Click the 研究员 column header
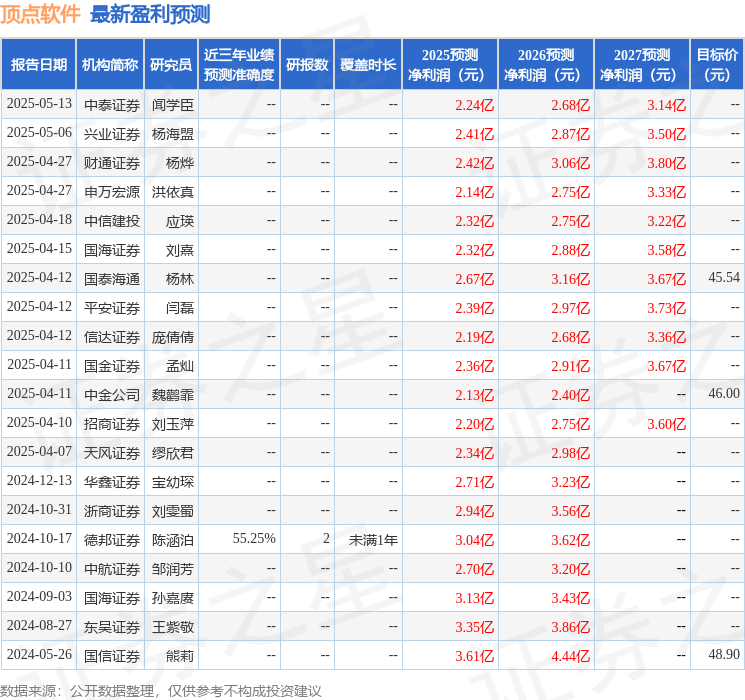 coord(171,64)
